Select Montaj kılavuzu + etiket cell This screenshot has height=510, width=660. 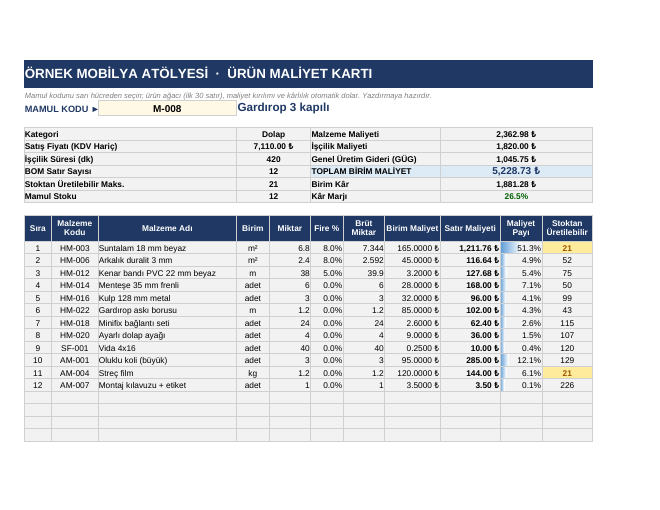(167, 385)
